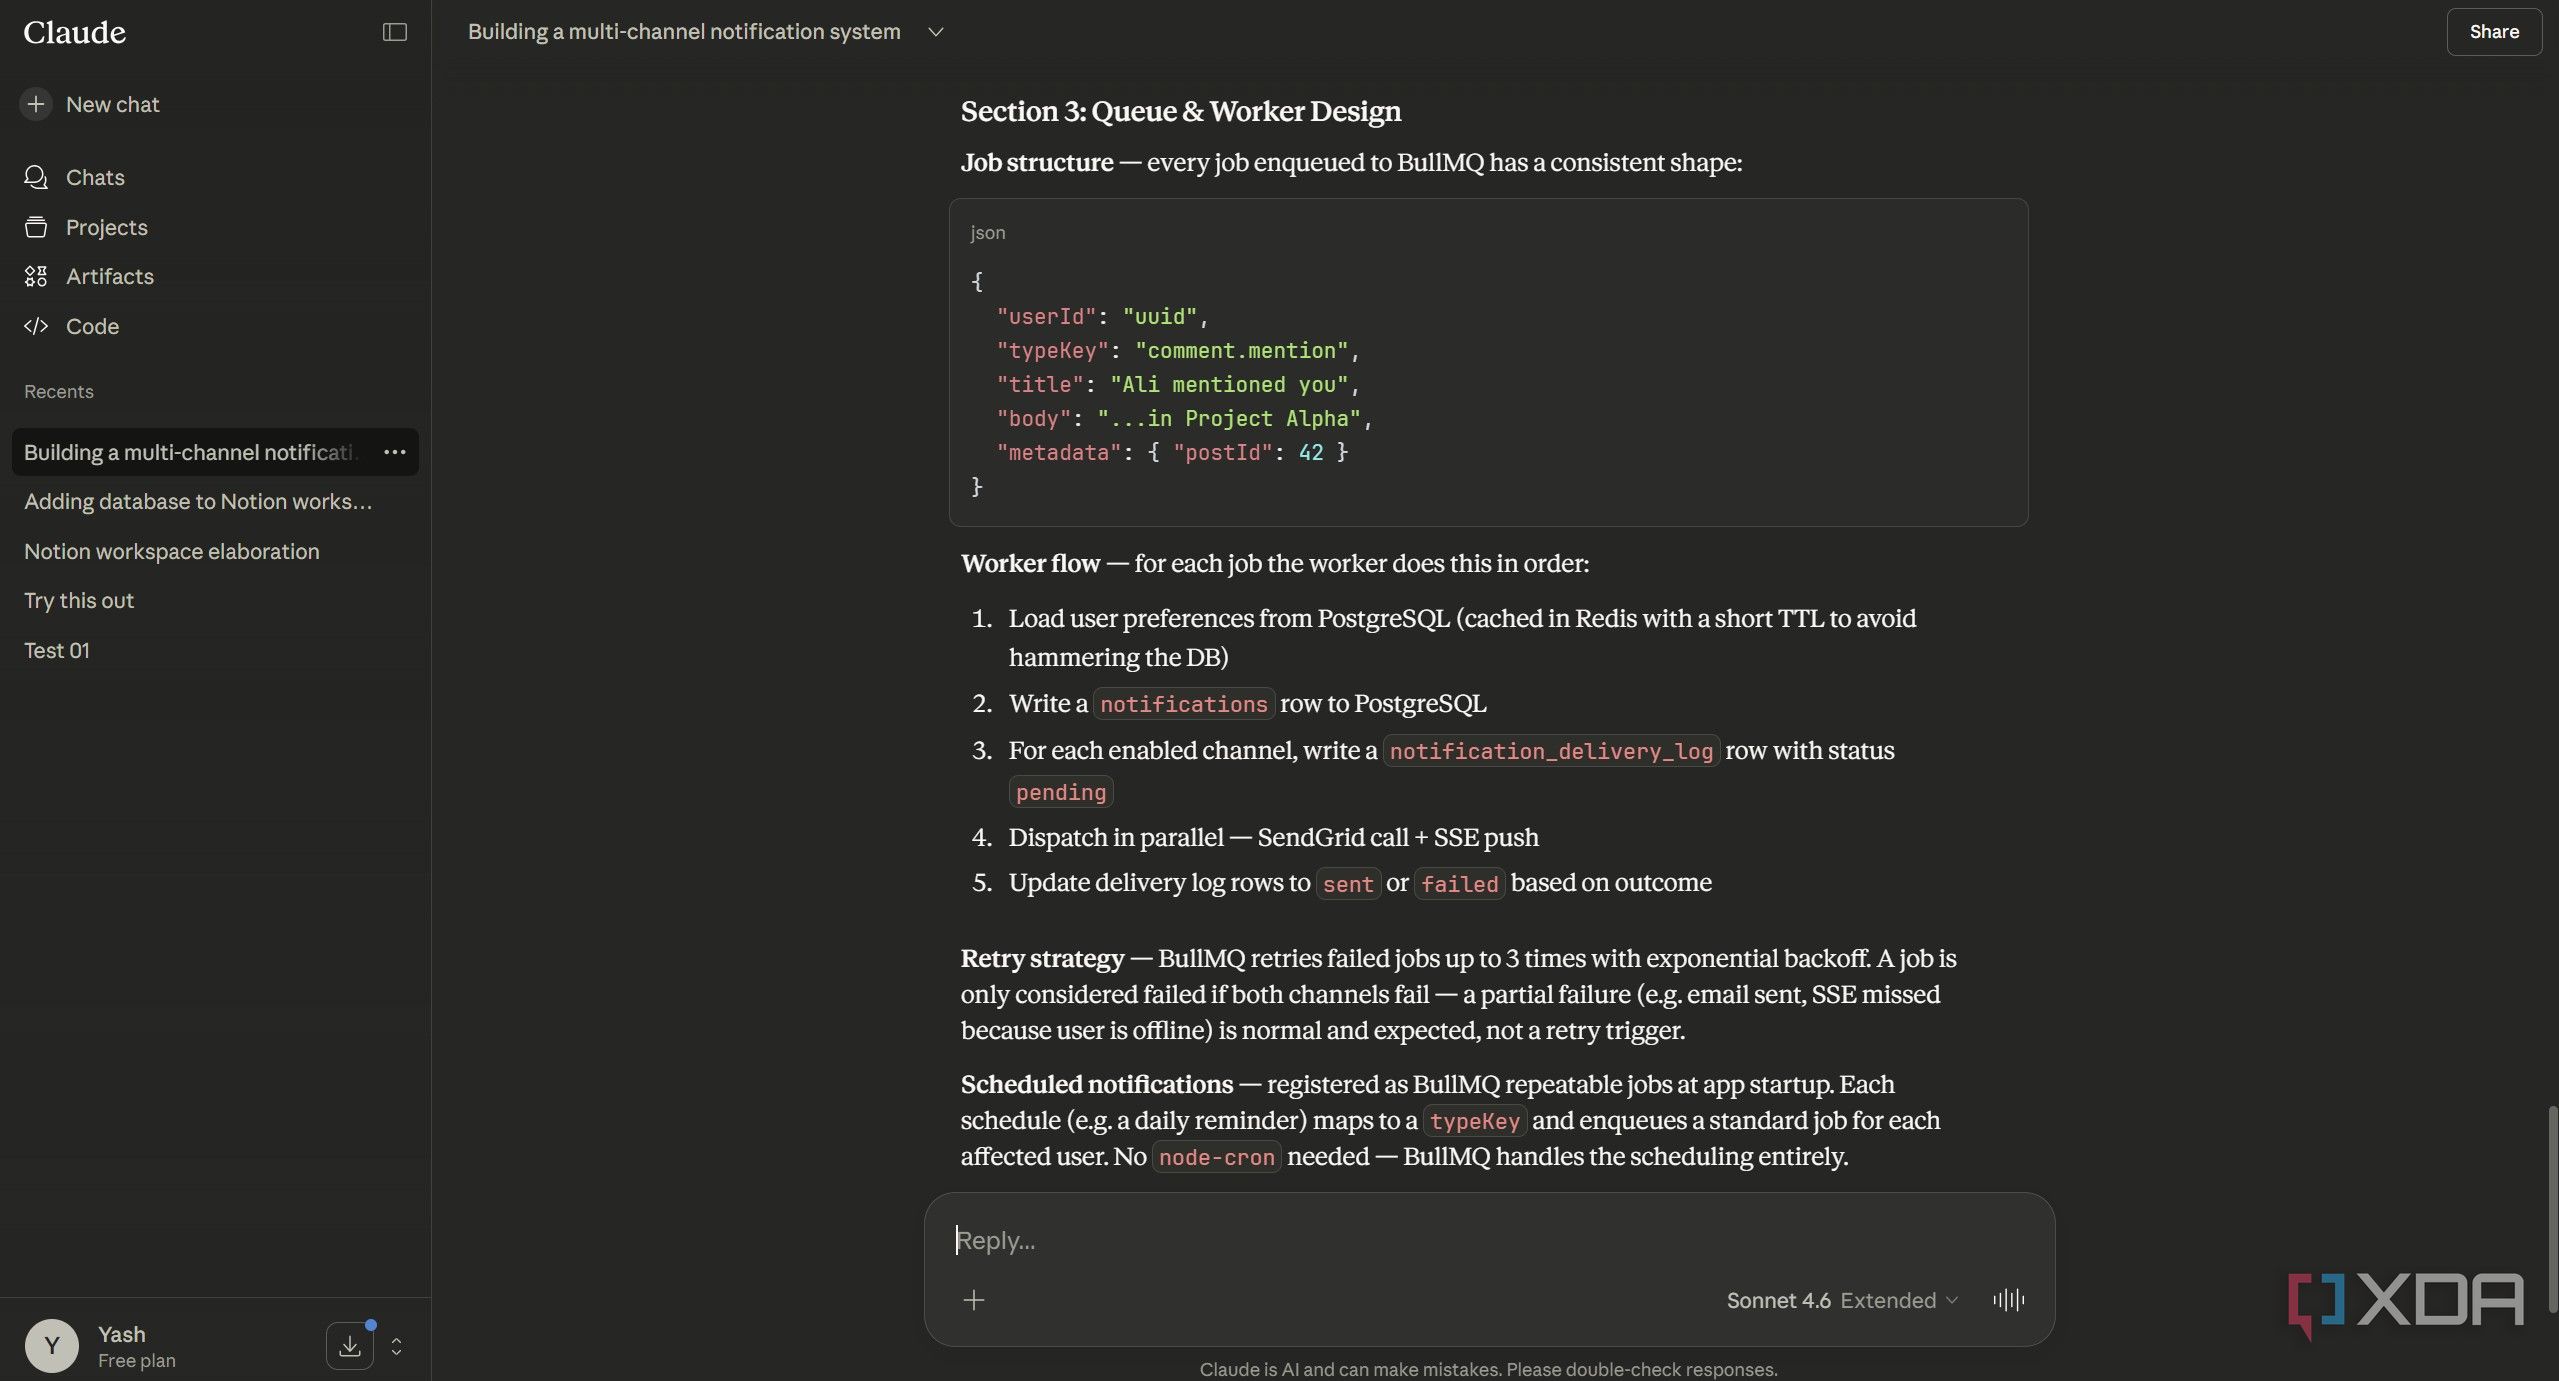Screen dimensions: 2559x1381
Task: Click the 'notification_delivery_log' inline code
Action: click(1551, 751)
